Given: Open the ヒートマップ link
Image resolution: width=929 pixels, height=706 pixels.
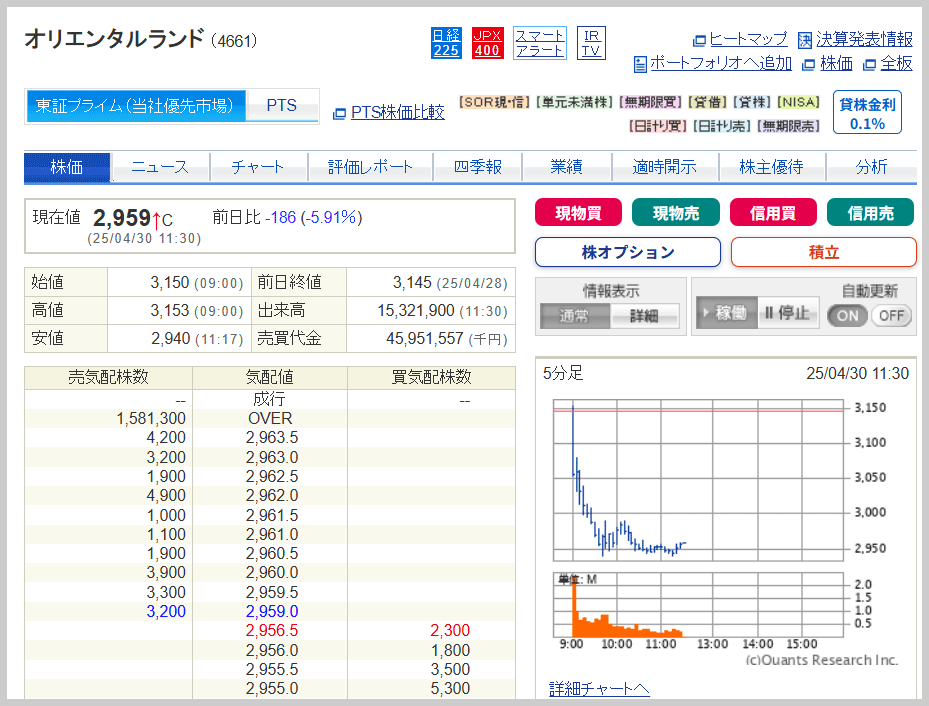Looking at the screenshot, I should [748, 39].
